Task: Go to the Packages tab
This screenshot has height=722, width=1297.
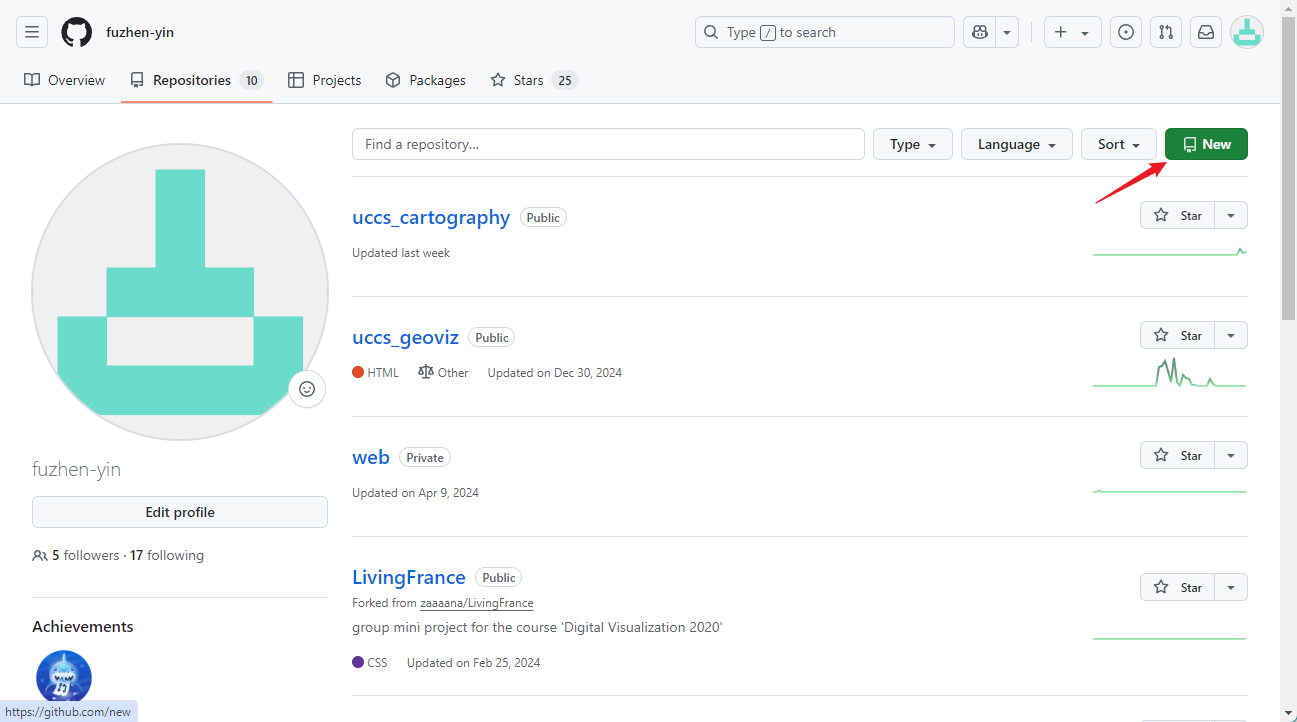Action: point(426,80)
